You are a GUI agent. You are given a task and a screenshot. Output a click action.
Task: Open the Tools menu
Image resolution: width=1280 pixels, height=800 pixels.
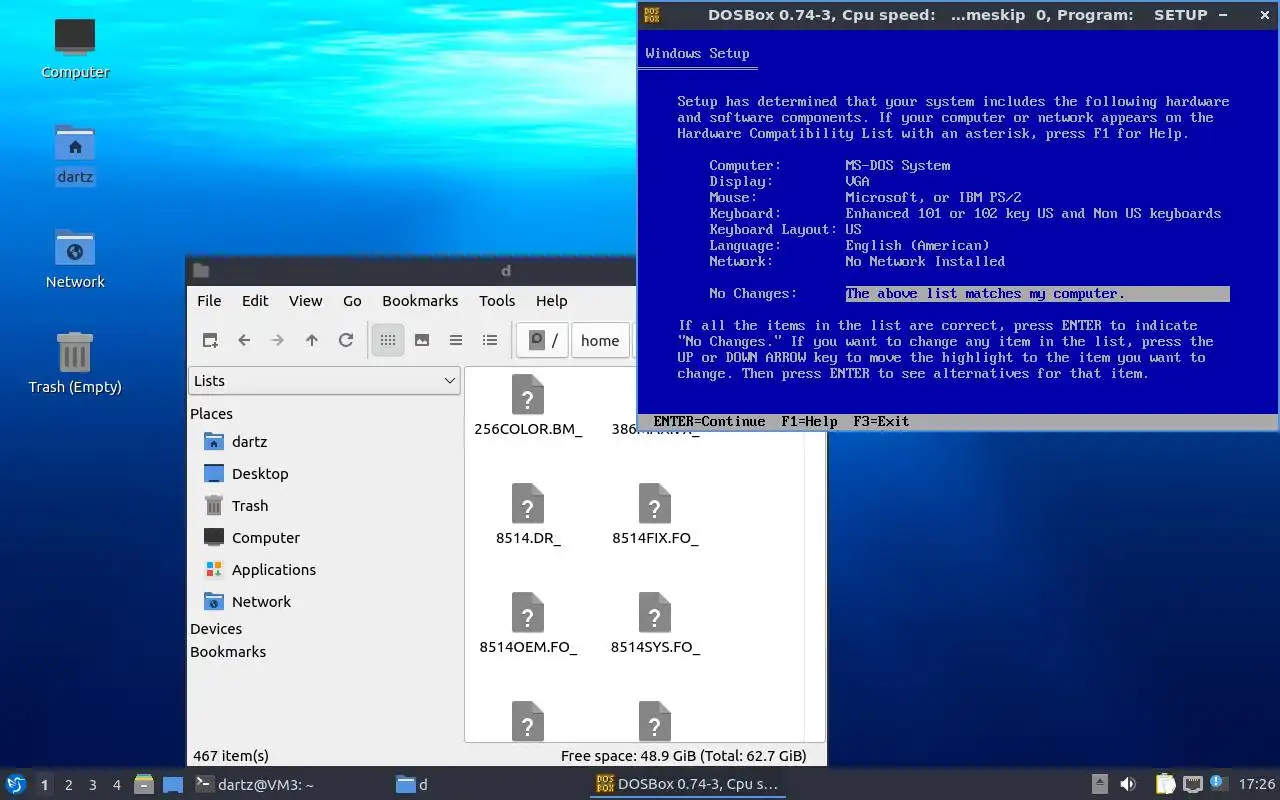(497, 300)
